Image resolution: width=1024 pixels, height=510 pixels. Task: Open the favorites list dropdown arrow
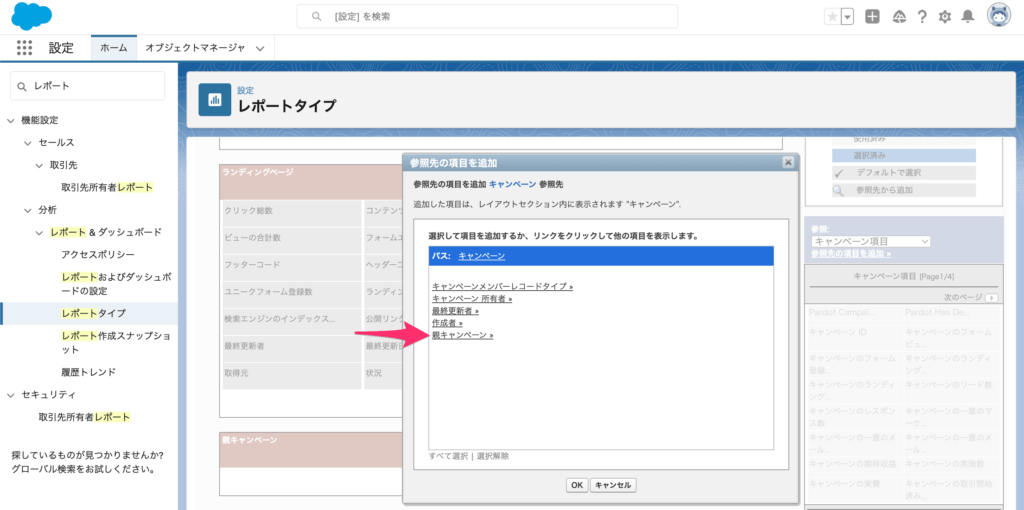tap(848, 17)
